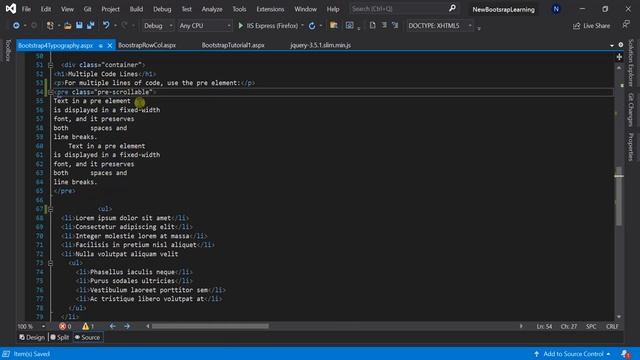Switch to Split view

click(60, 338)
